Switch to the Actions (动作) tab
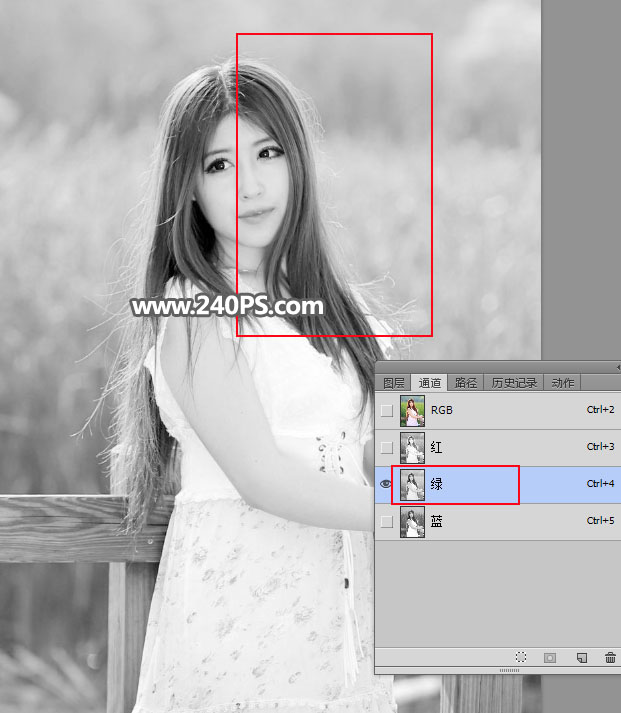Viewport: 621px width, 713px height. pos(563,383)
